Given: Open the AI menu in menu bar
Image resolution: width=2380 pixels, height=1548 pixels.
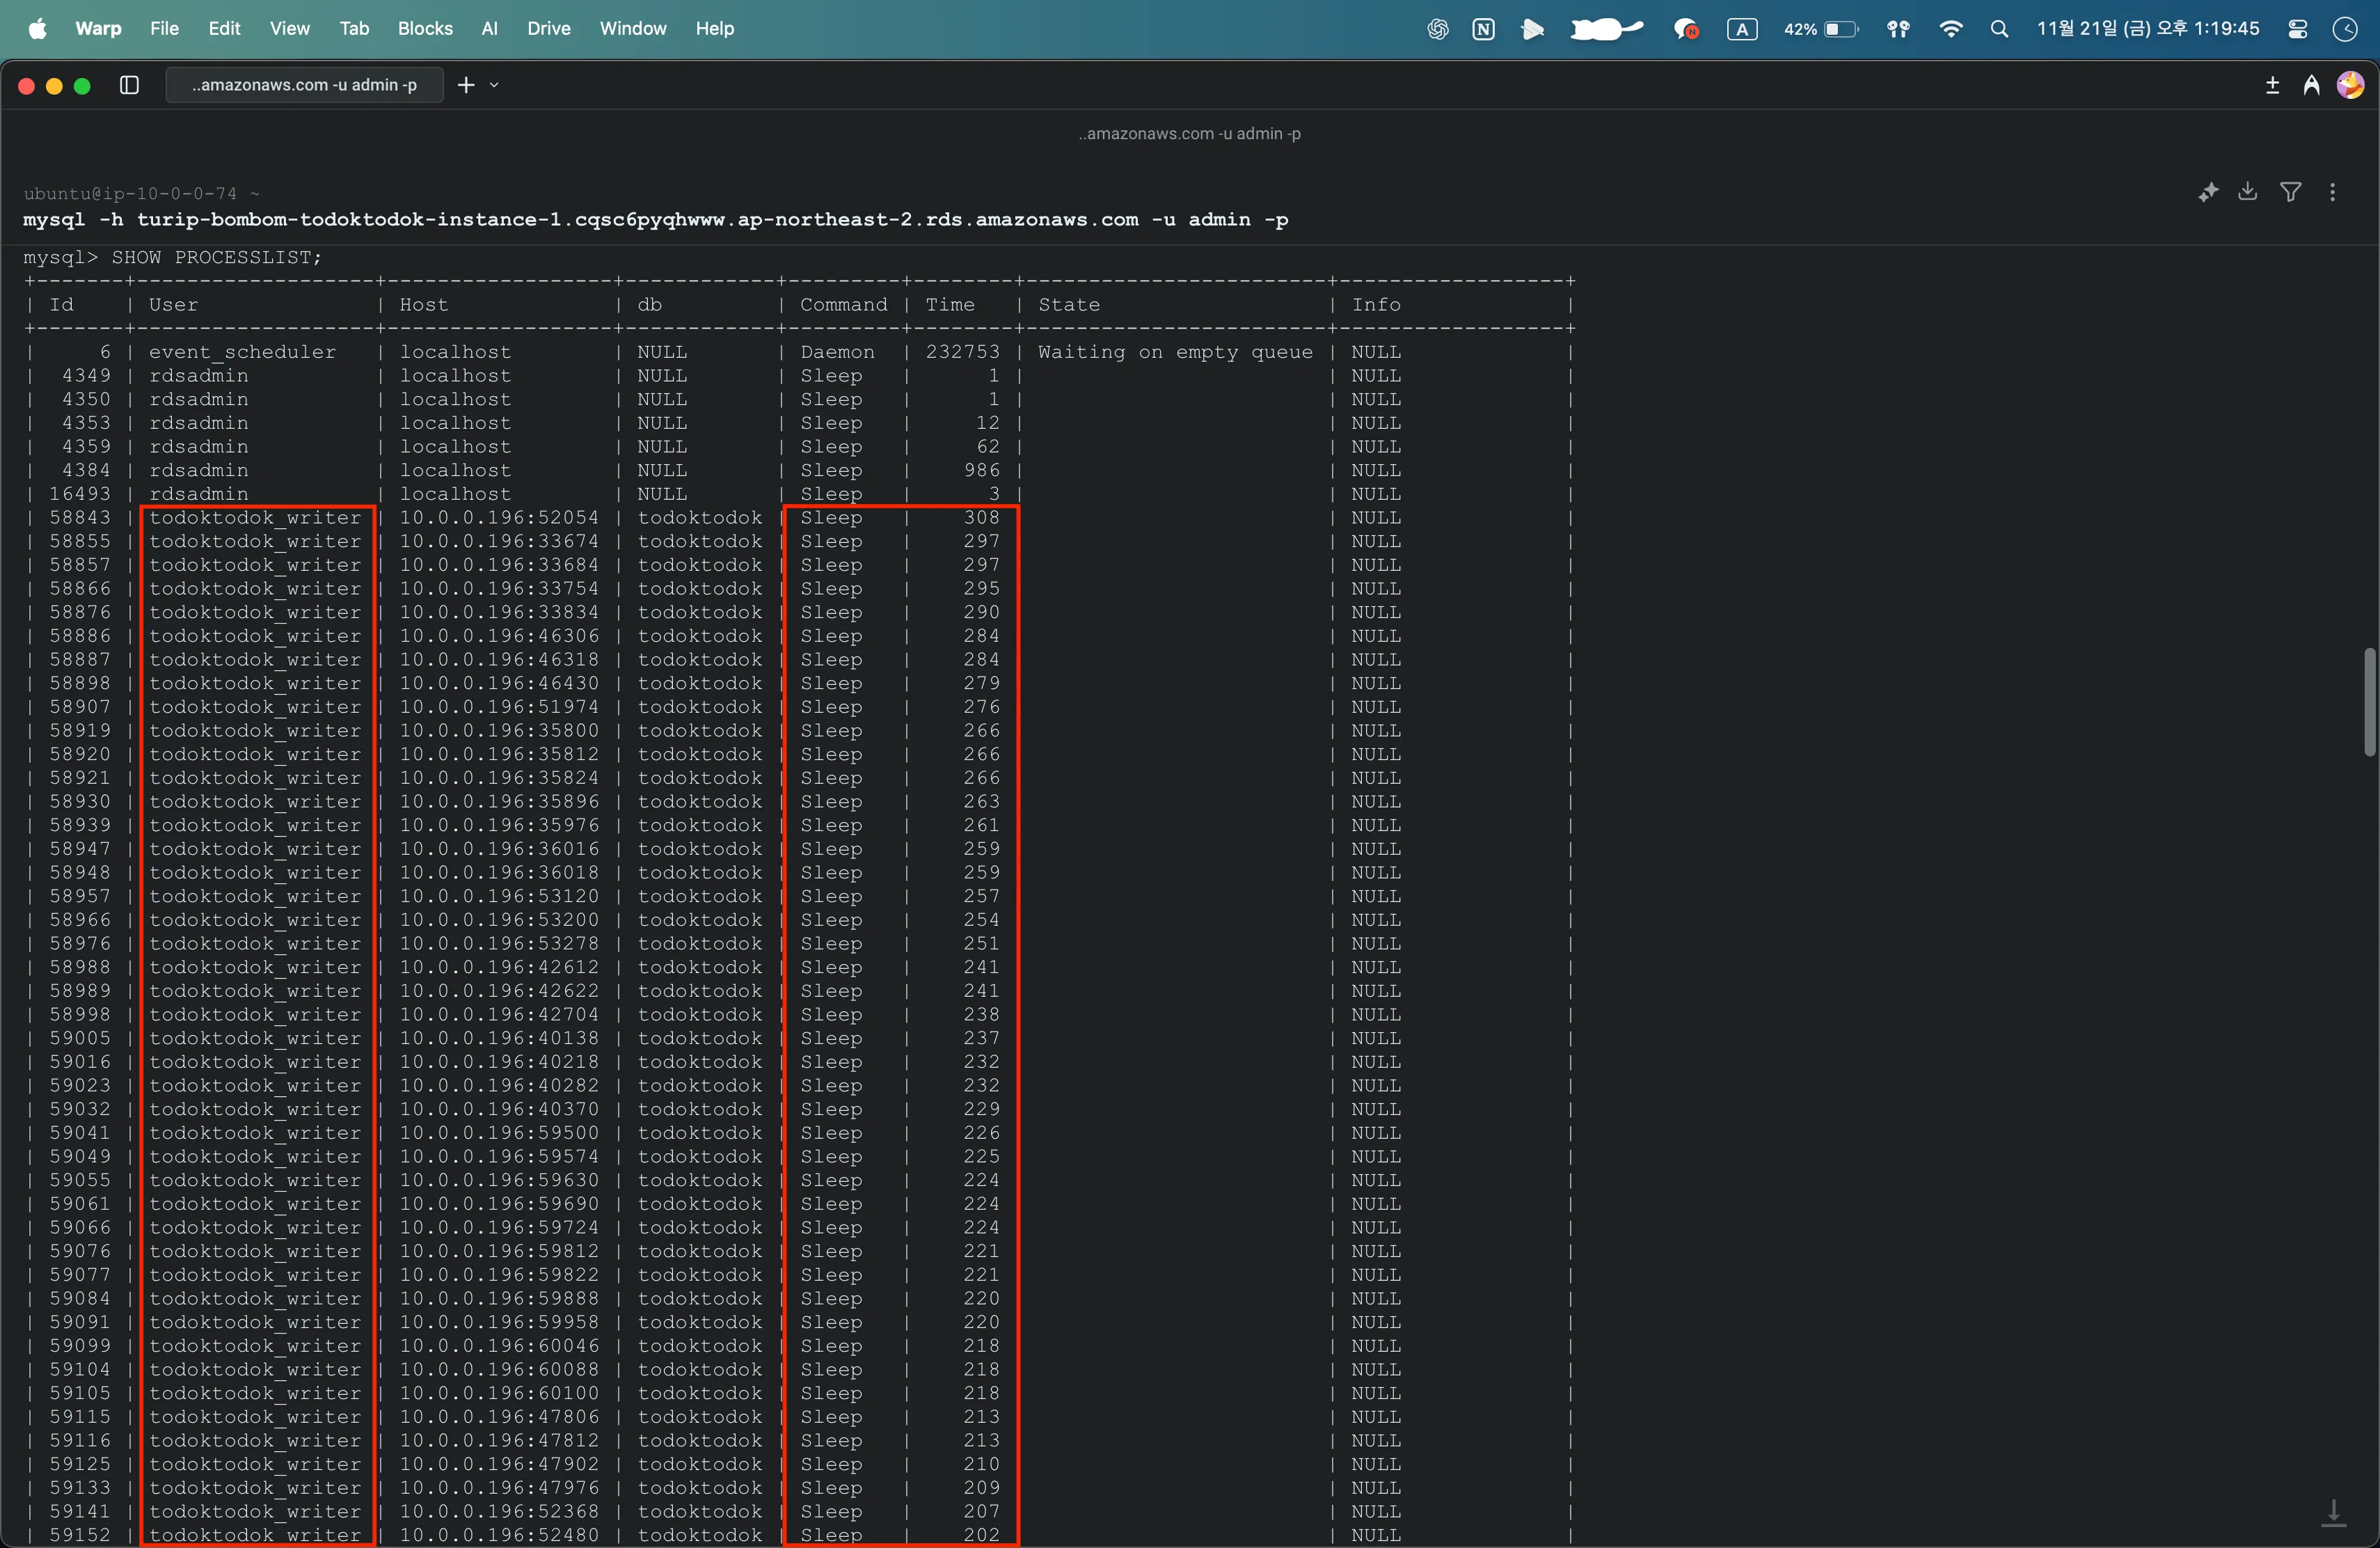Looking at the screenshot, I should (489, 28).
